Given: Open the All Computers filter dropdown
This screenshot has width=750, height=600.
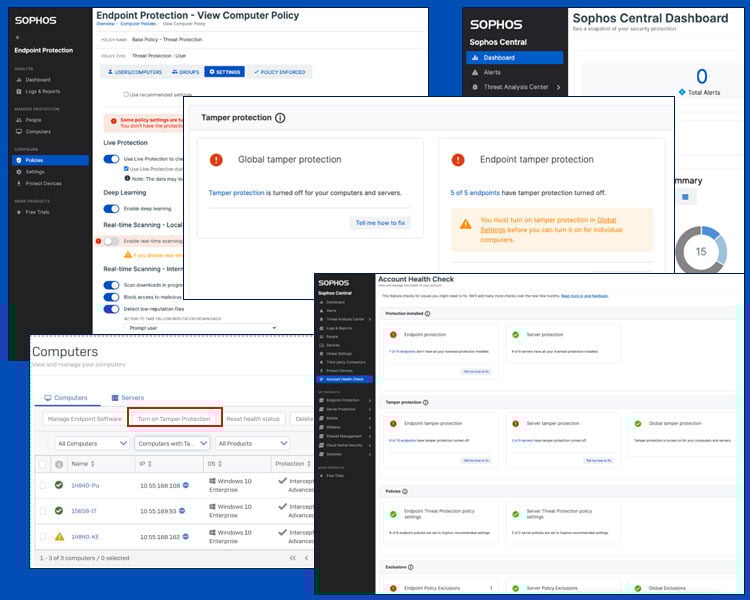Looking at the screenshot, I should (91, 443).
